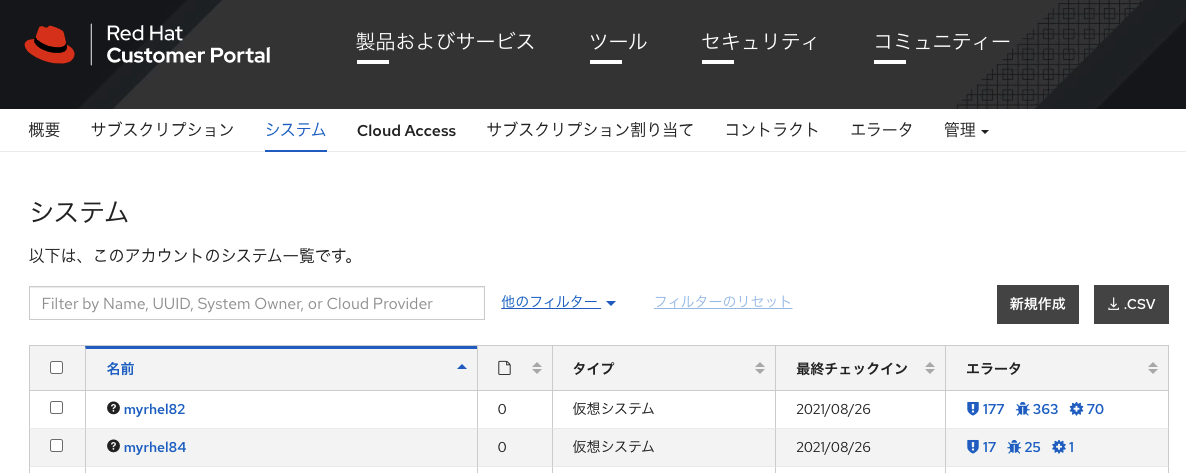
Task: Open エラータ tab in navigation
Action: point(881,130)
